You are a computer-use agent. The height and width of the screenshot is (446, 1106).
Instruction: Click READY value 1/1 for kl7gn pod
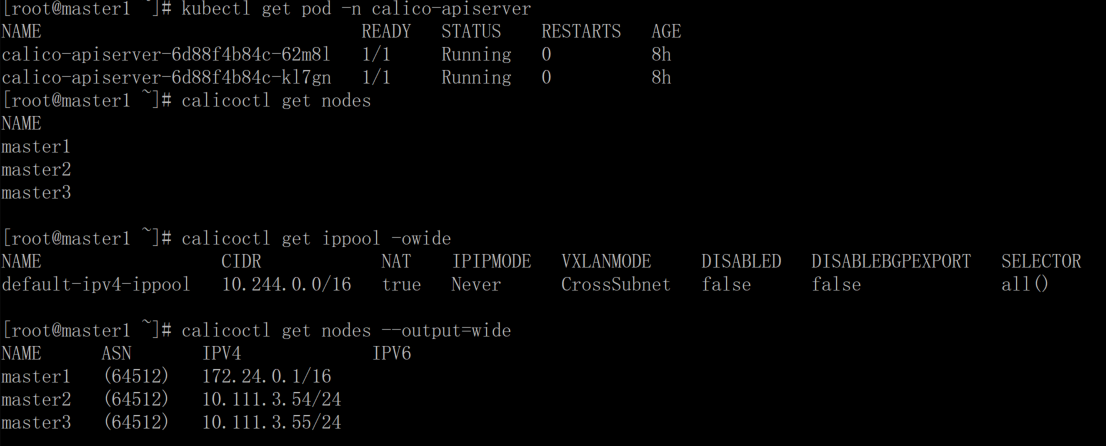coord(376,78)
